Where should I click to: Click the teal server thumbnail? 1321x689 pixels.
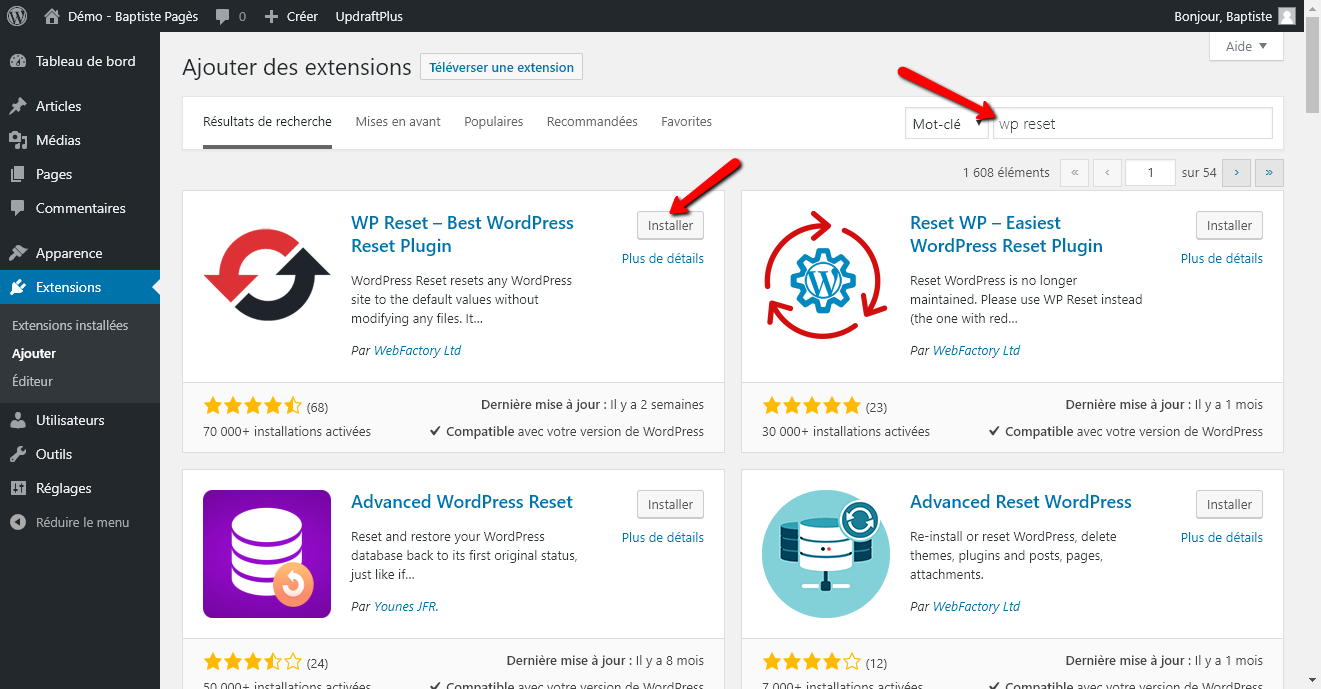tap(826, 554)
